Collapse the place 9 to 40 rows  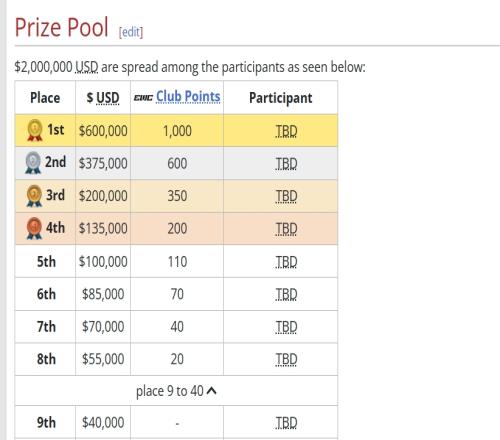176,391
